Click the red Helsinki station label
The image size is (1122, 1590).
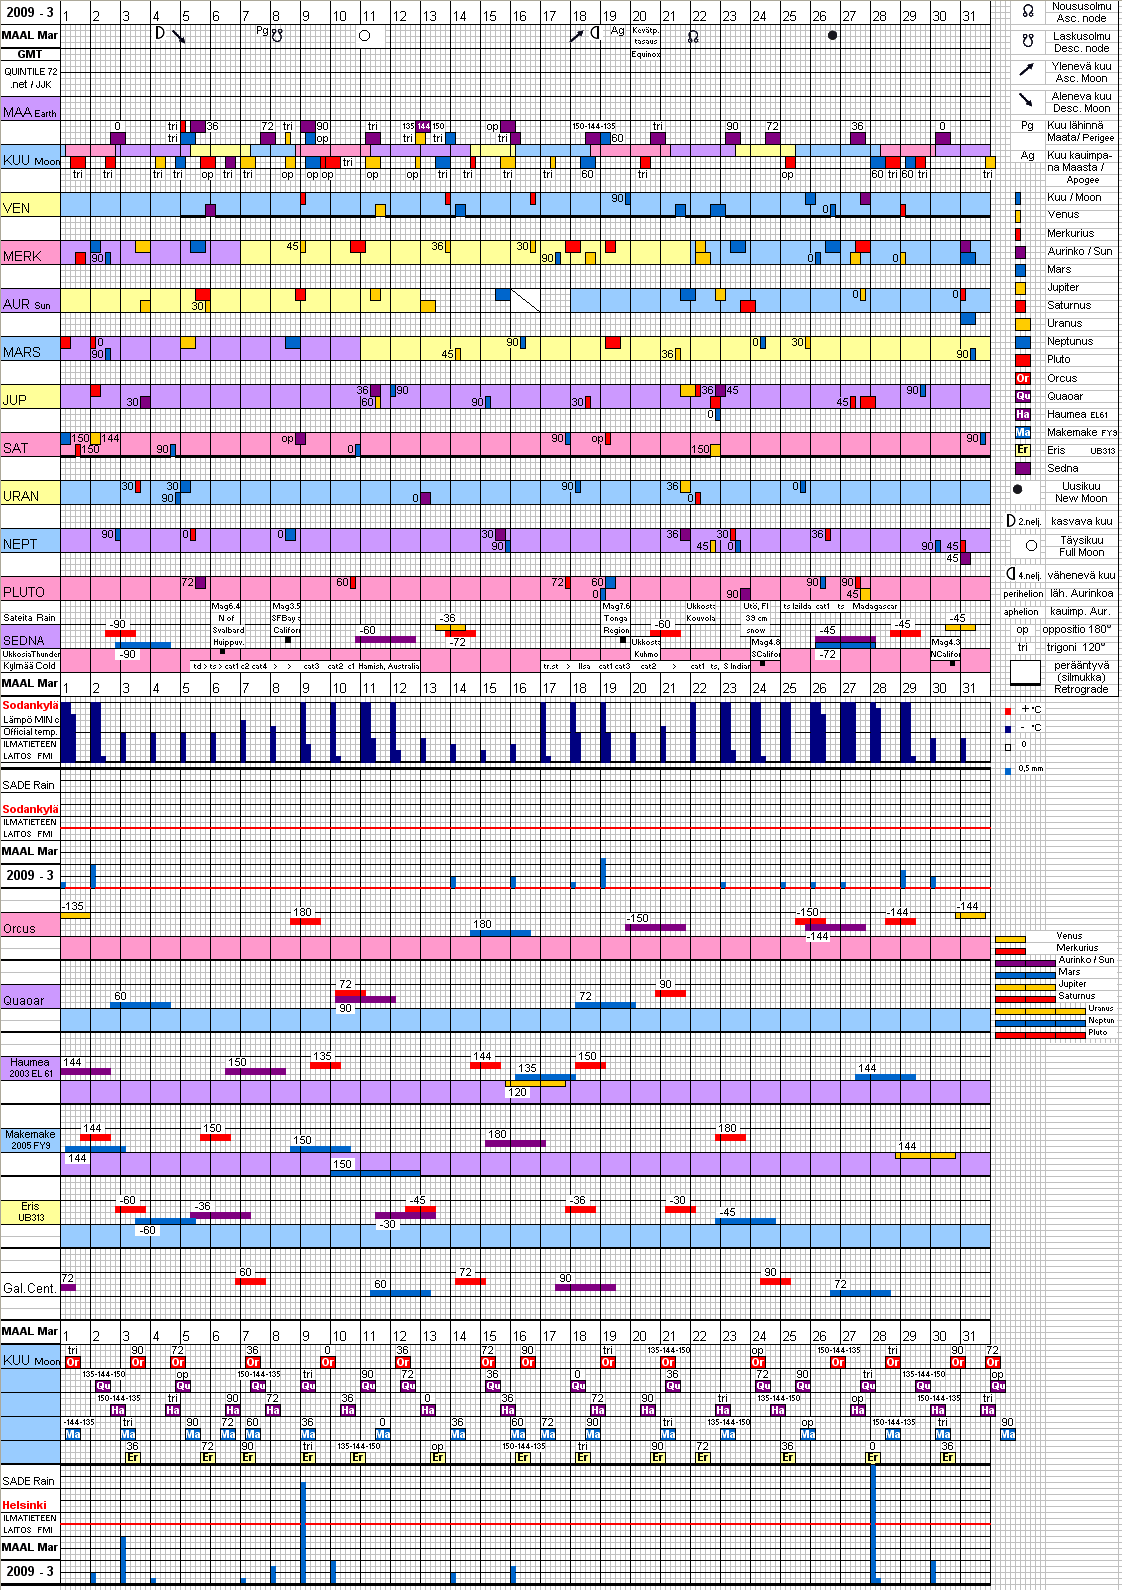(x=24, y=1505)
